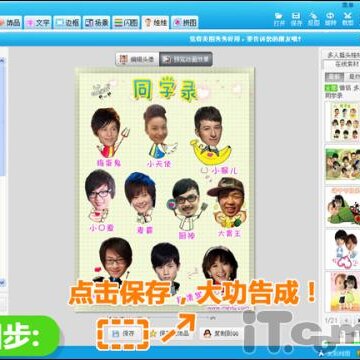
Task: Click the pink 麦霸 name label
Action: (145, 230)
